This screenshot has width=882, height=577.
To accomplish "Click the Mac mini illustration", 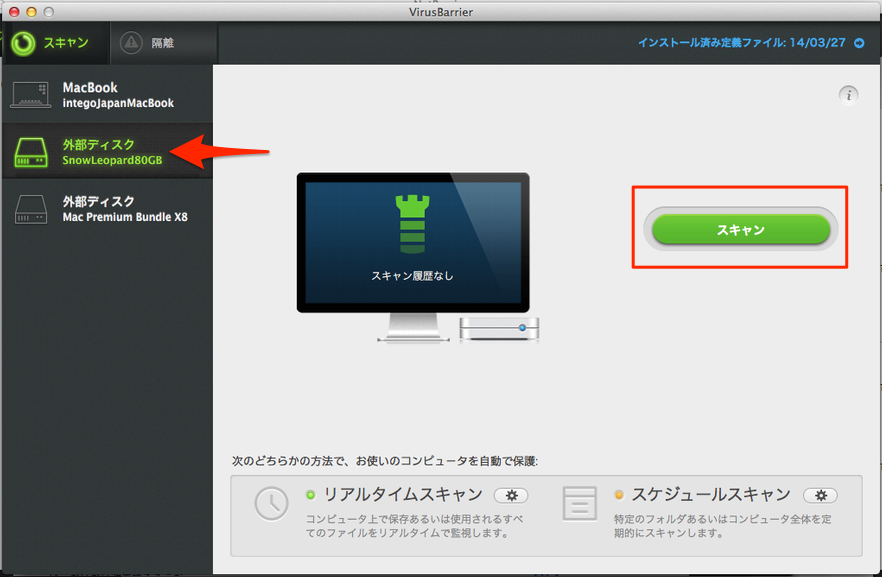I will click(x=499, y=328).
